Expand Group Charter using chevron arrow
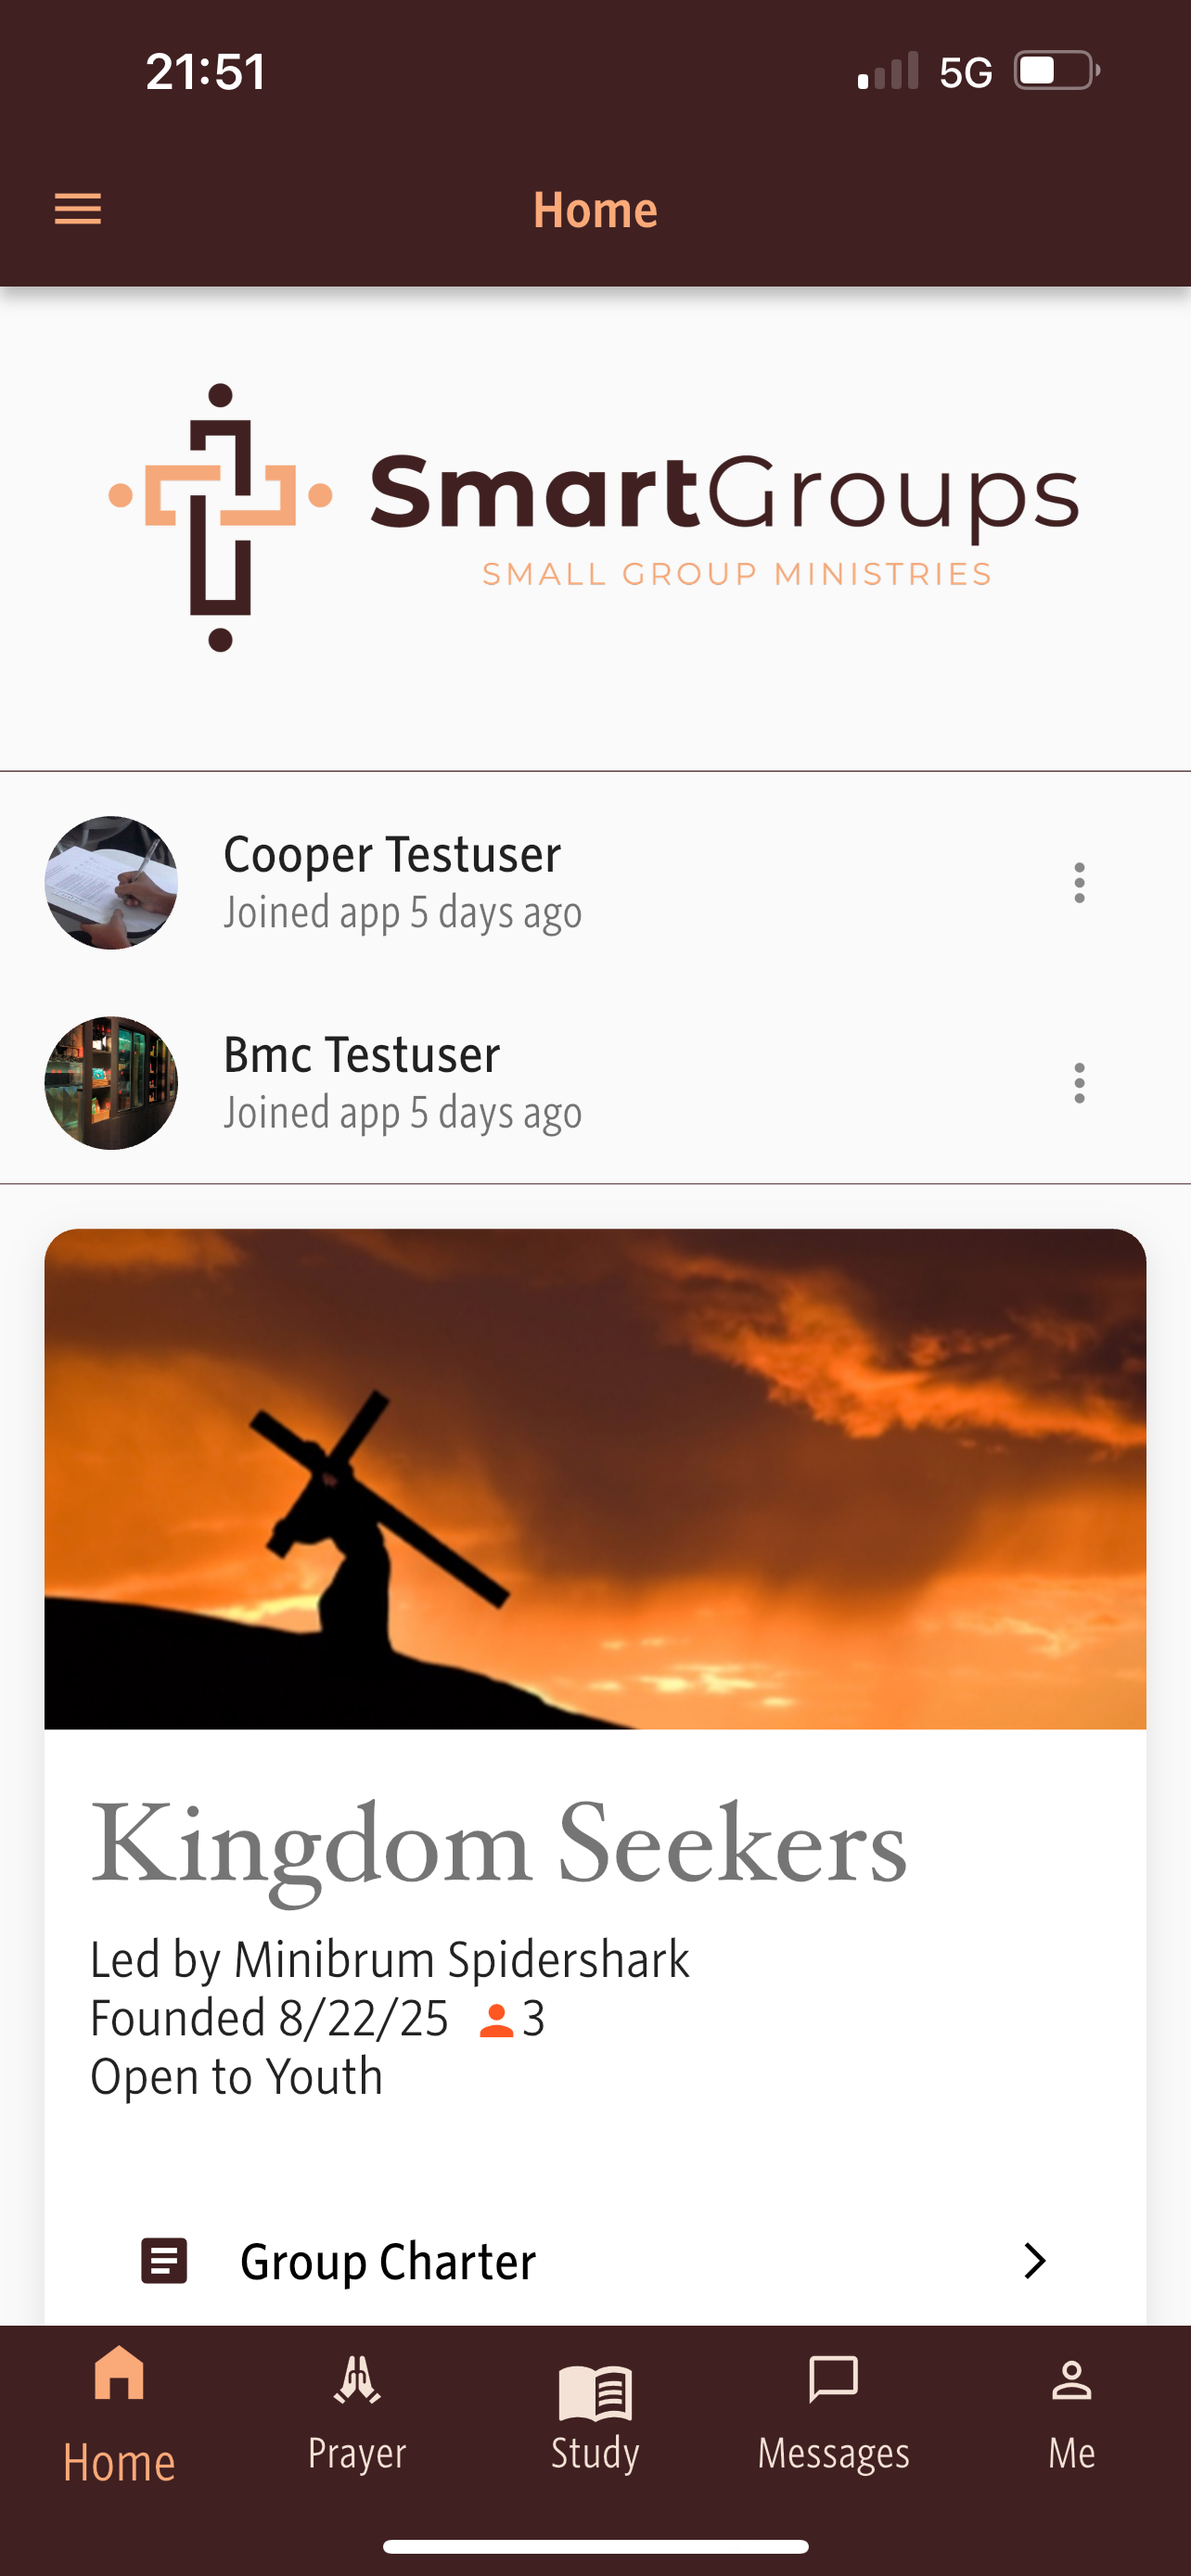 click(1034, 2261)
